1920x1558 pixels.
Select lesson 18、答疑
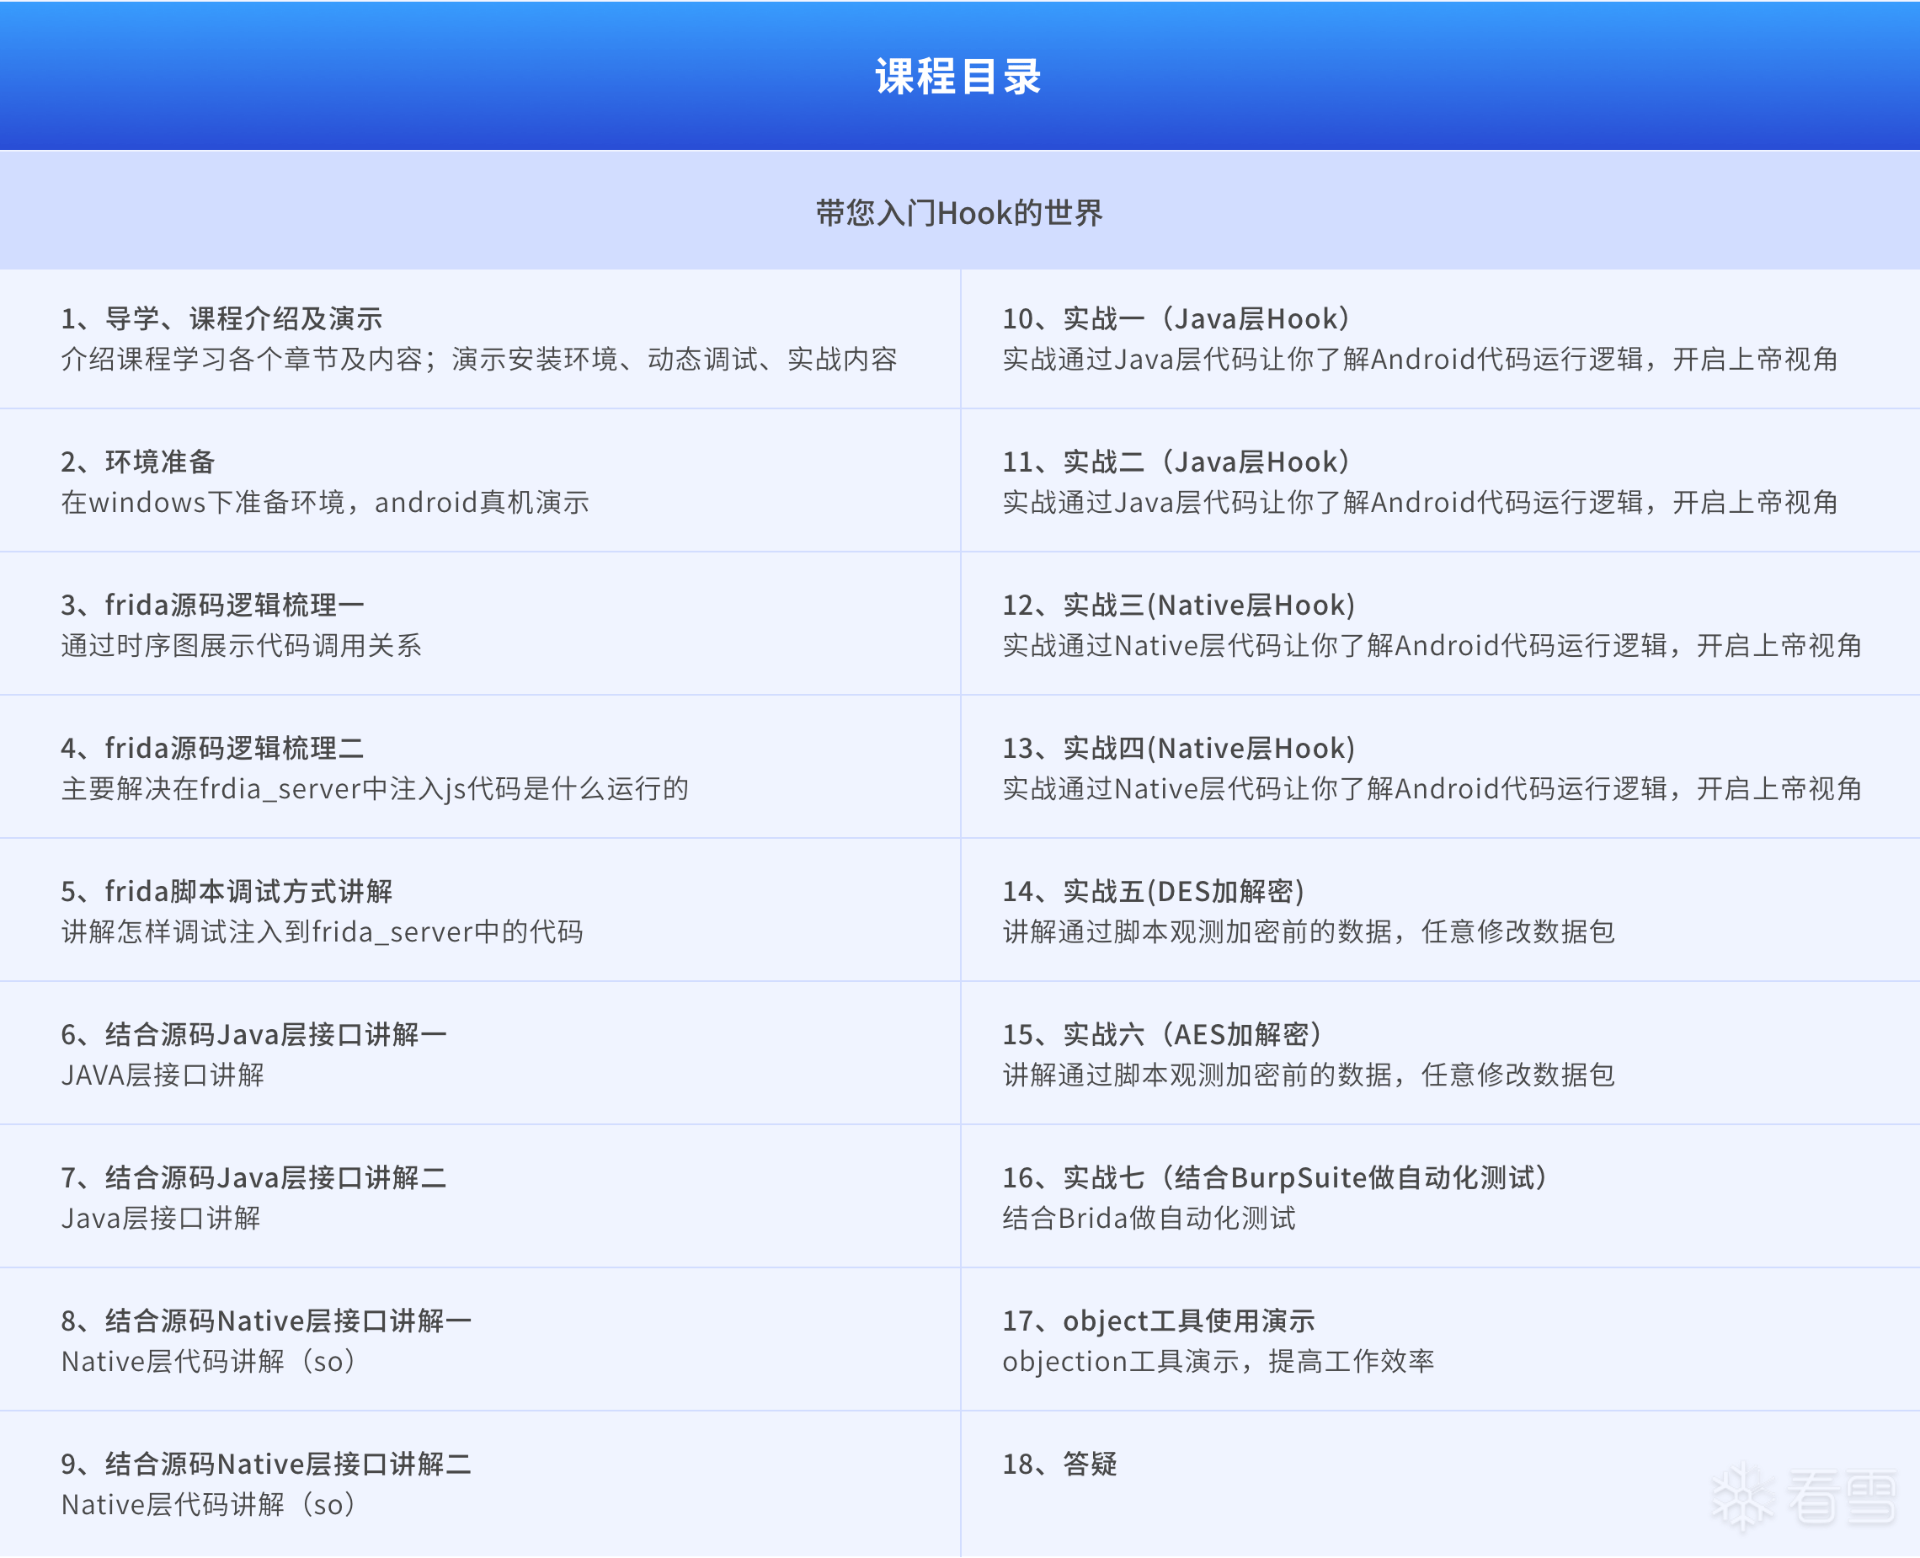tap(1060, 1463)
